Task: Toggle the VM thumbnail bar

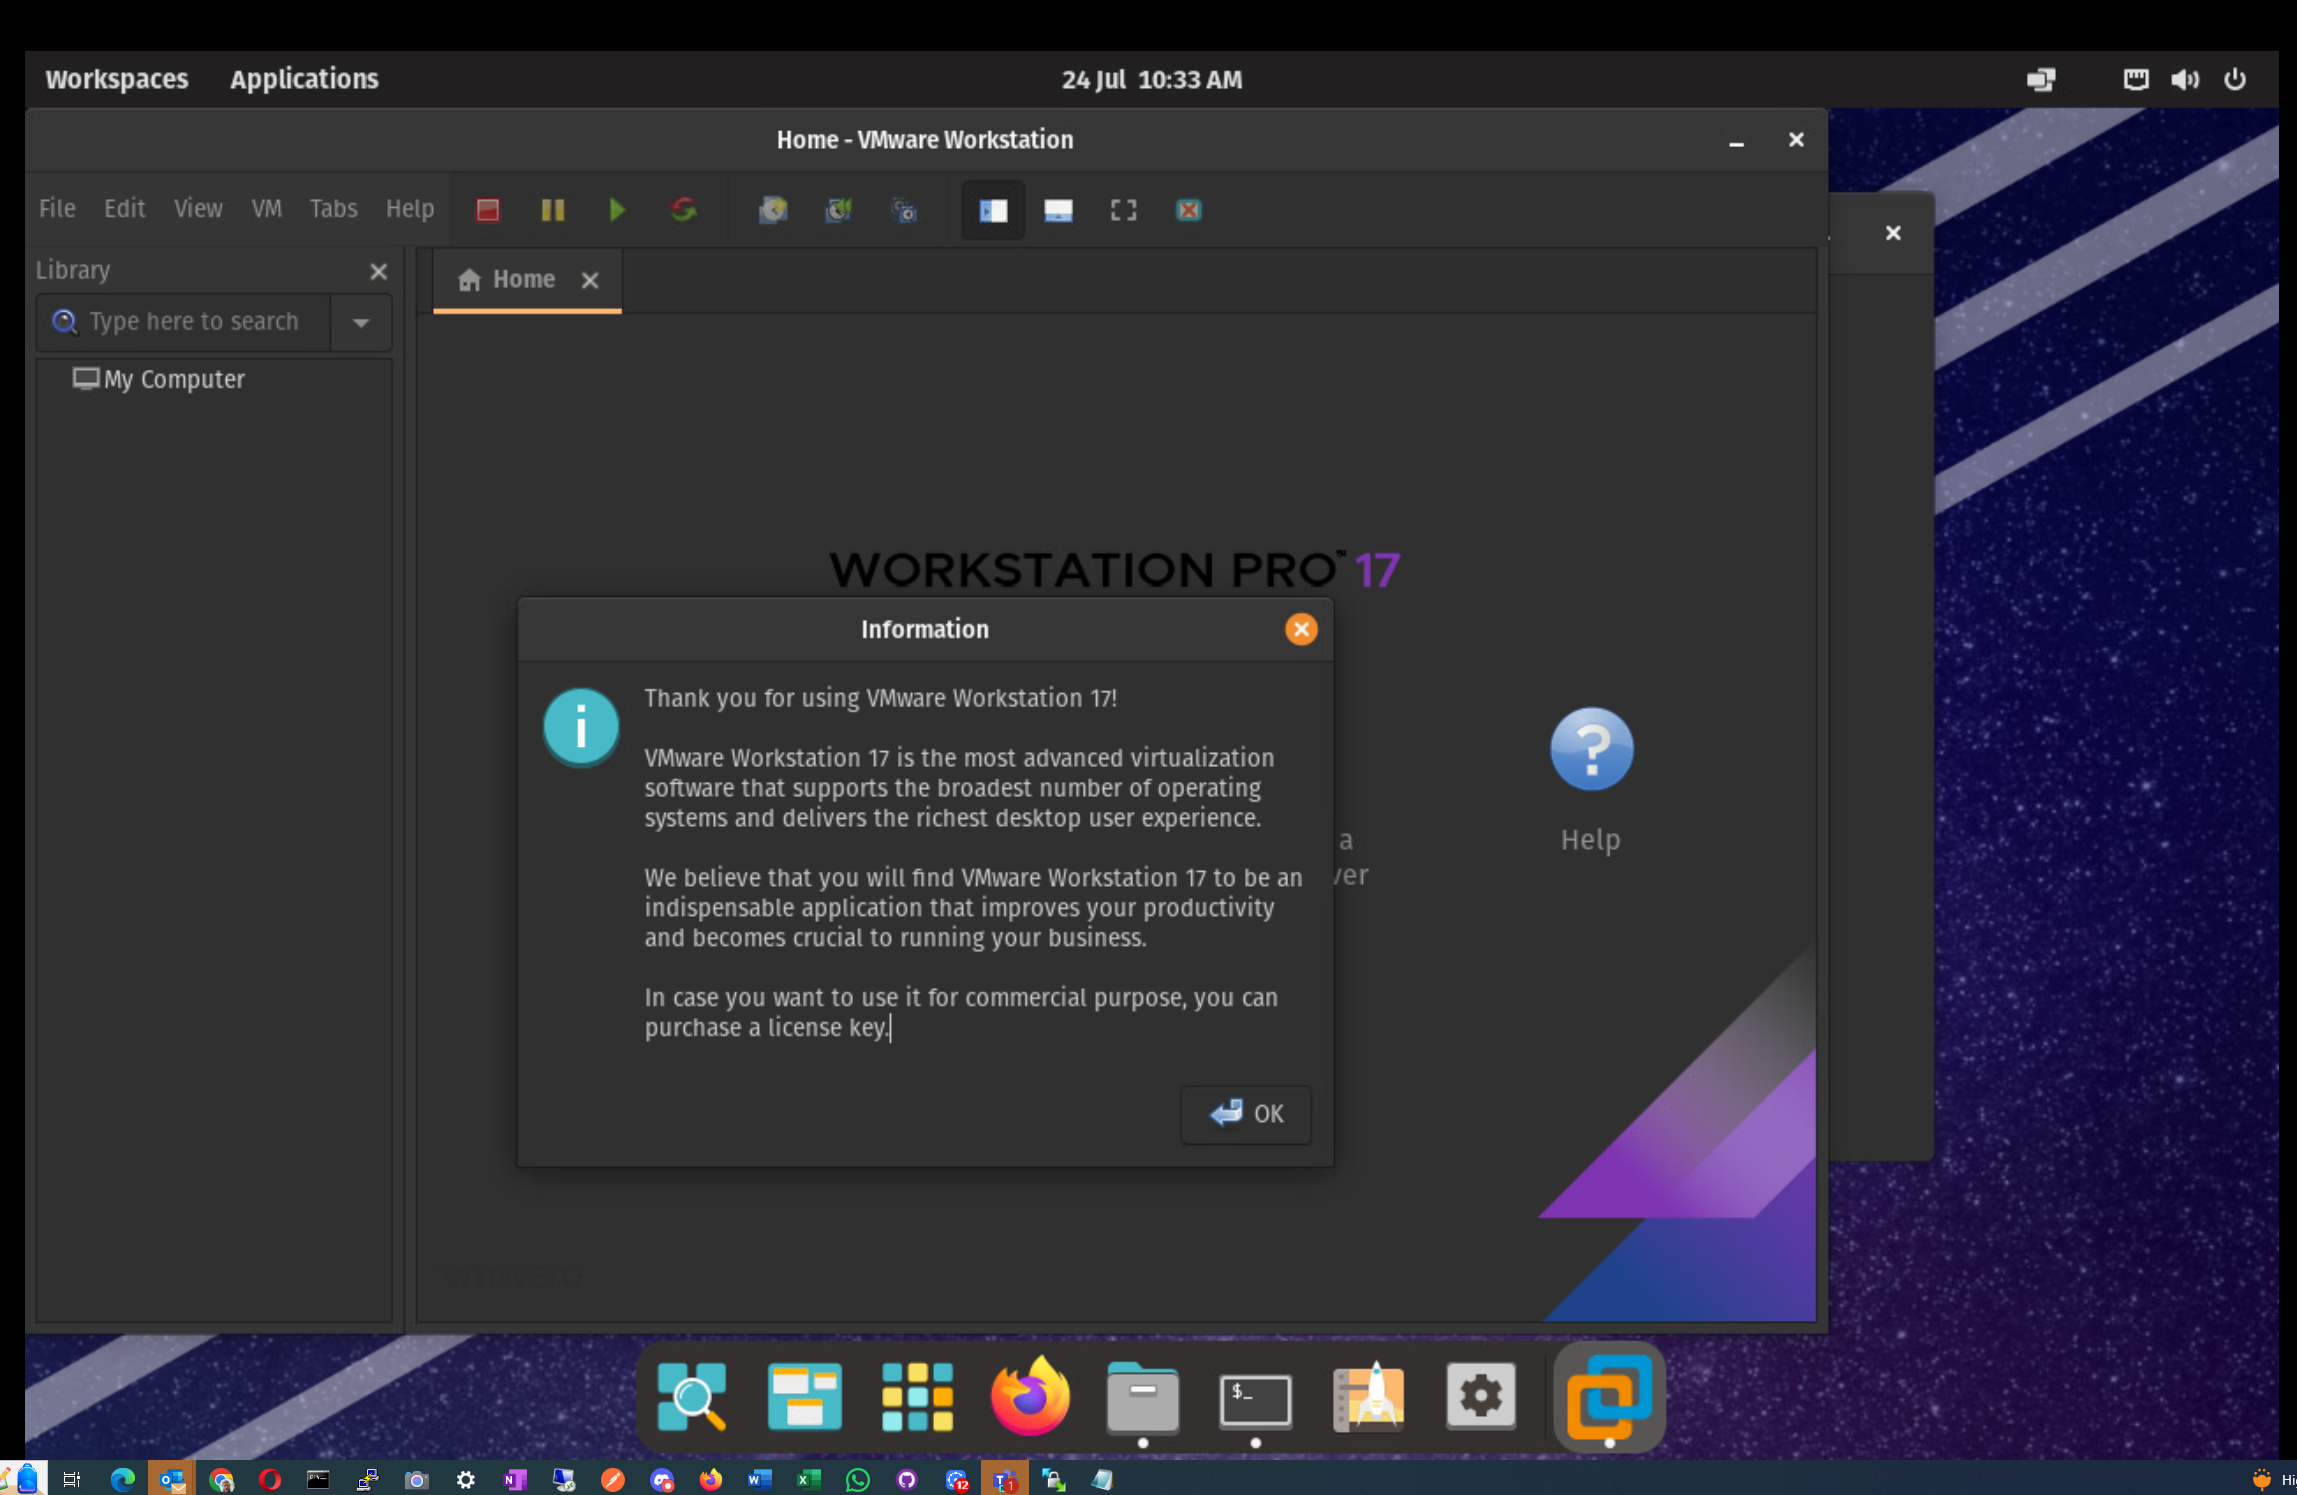Action: click(x=1057, y=210)
